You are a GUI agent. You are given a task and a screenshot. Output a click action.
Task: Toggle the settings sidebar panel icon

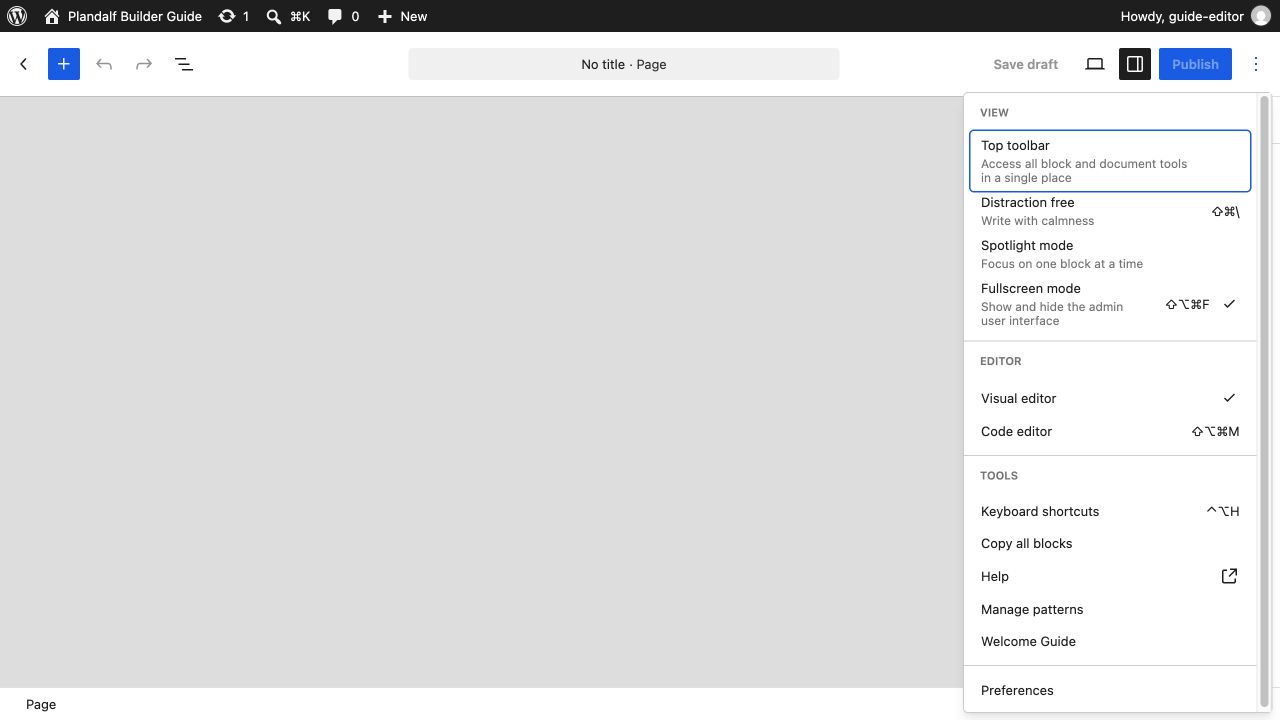click(1135, 64)
